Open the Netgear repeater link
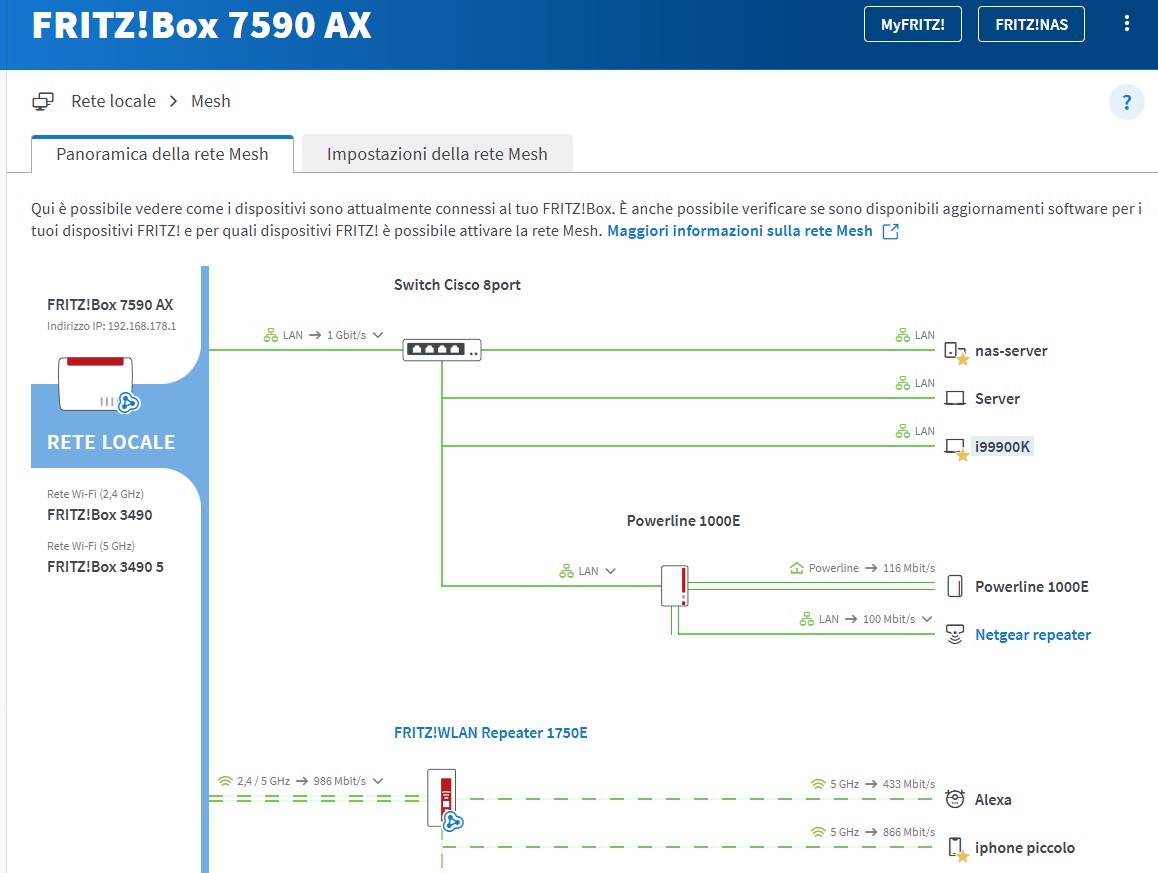 1032,634
